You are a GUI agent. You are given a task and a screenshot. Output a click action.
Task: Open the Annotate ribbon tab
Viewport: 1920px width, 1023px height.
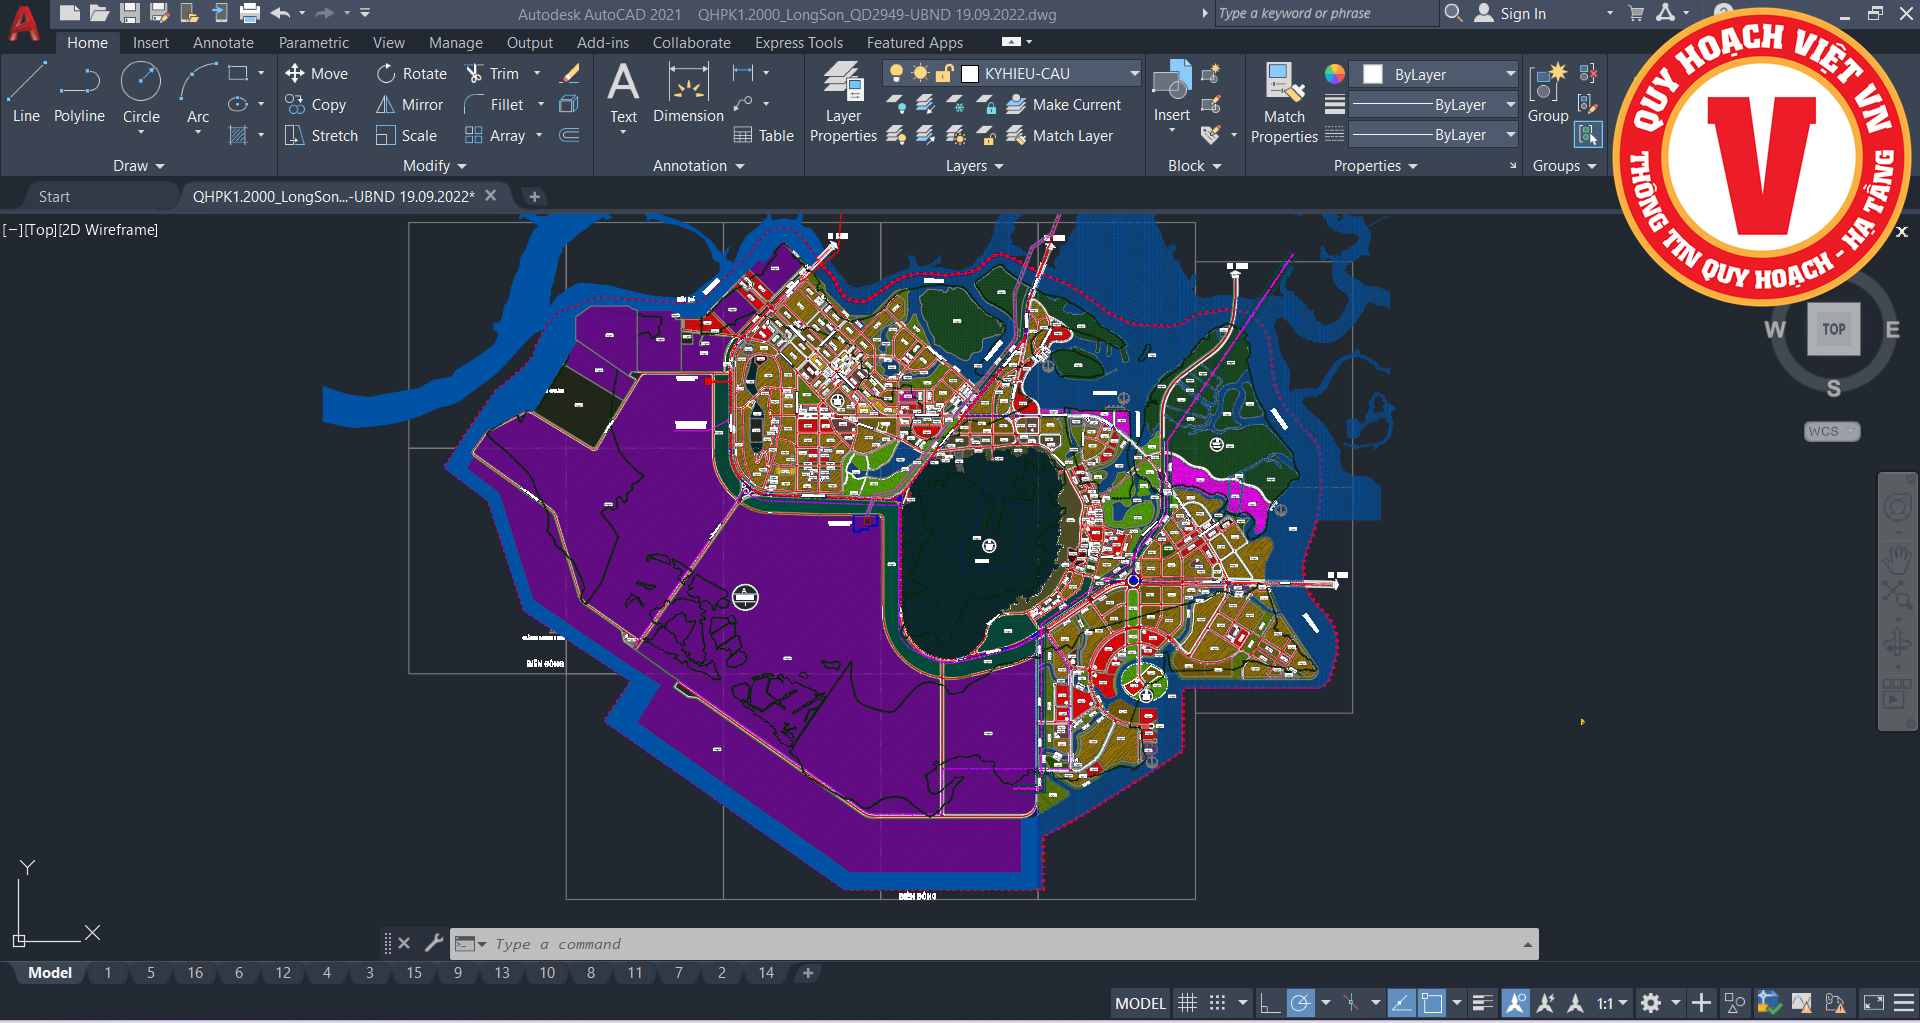click(223, 43)
